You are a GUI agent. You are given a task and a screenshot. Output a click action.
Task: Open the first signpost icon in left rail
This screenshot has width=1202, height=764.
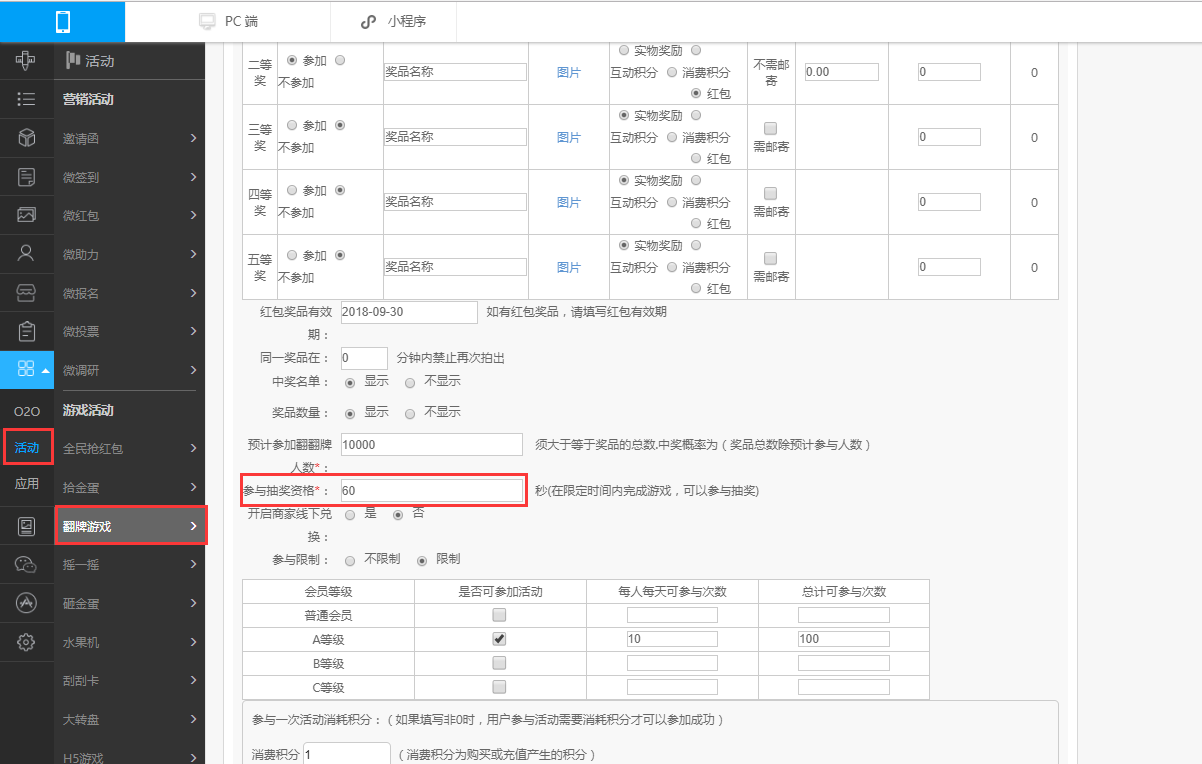click(27, 60)
